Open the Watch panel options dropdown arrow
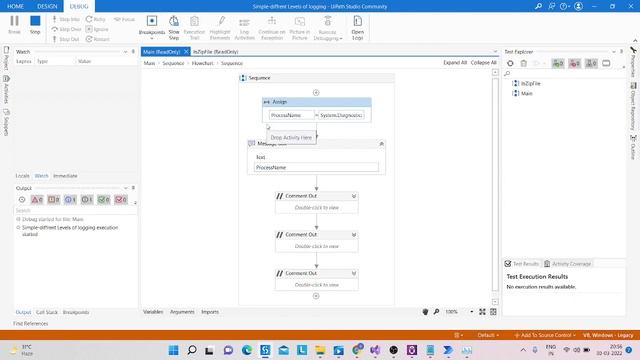The height and width of the screenshot is (360, 640). [x=125, y=52]
